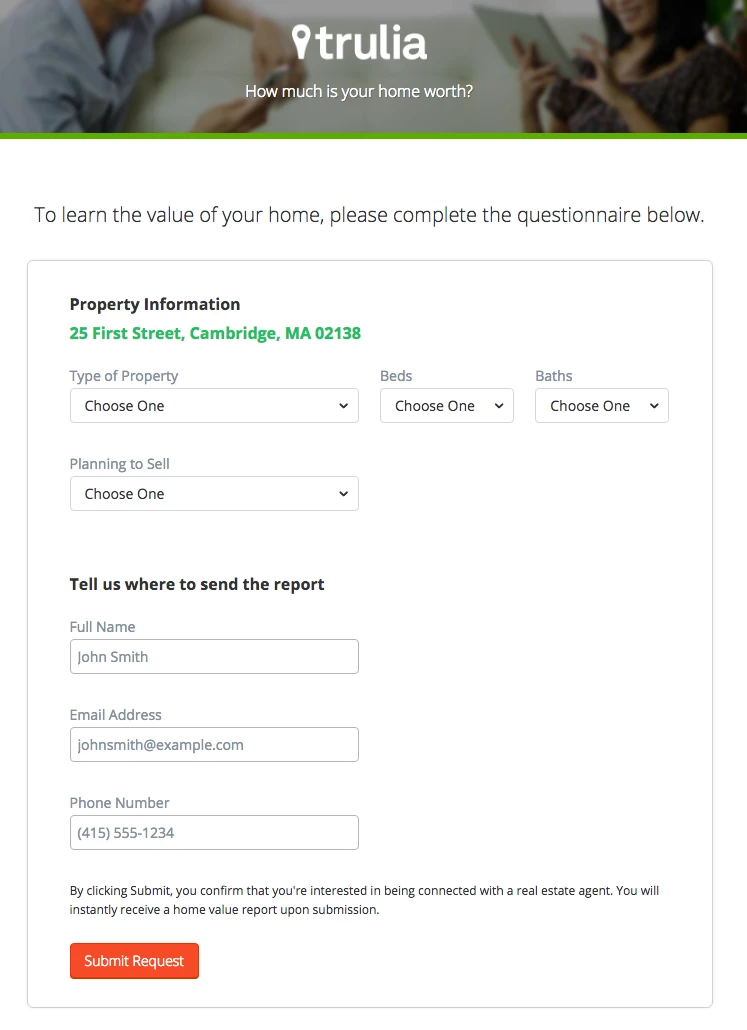Expand the Beds dropdown

pyautogui.click(x=447, y=405)
